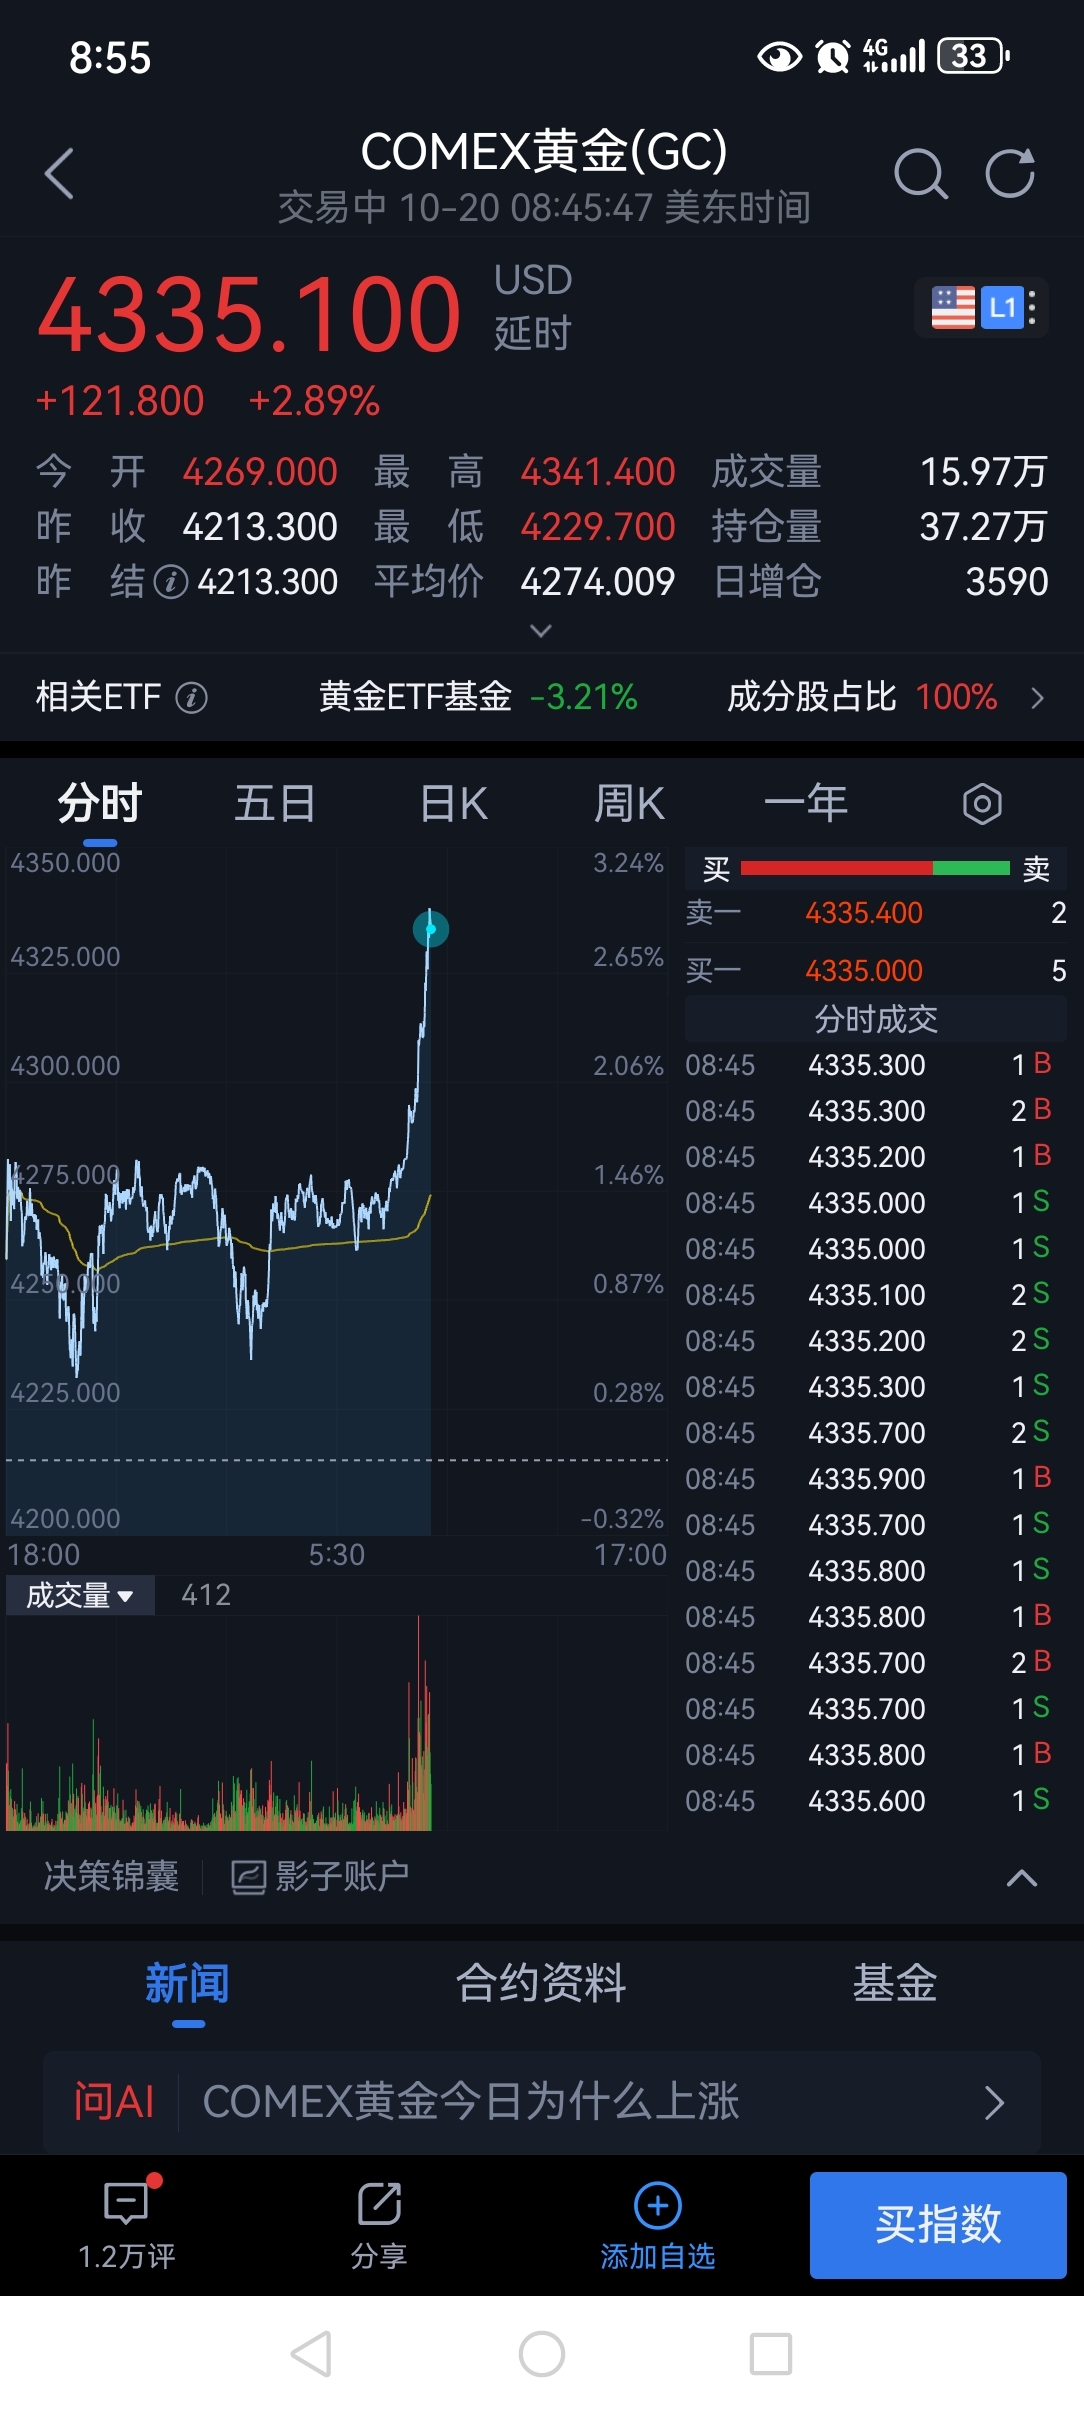This screenshot has width=1084, height=2412.
Task: Open COMEX黄金今日为什么上涨 question
Action: [471, 2102]
